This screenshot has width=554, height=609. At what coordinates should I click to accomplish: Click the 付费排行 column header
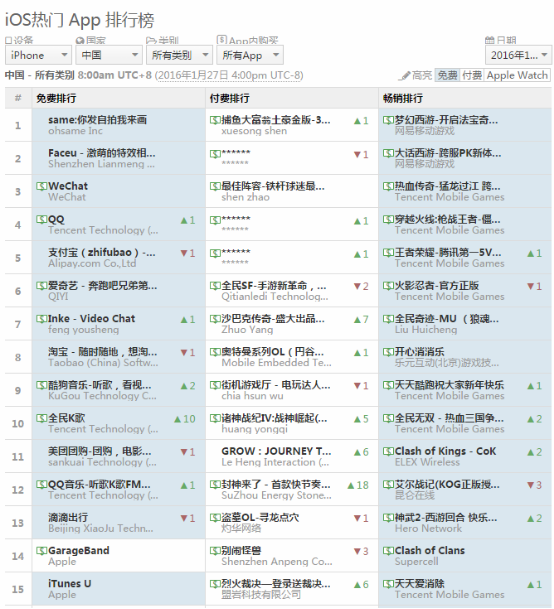(x=230, y=98)
